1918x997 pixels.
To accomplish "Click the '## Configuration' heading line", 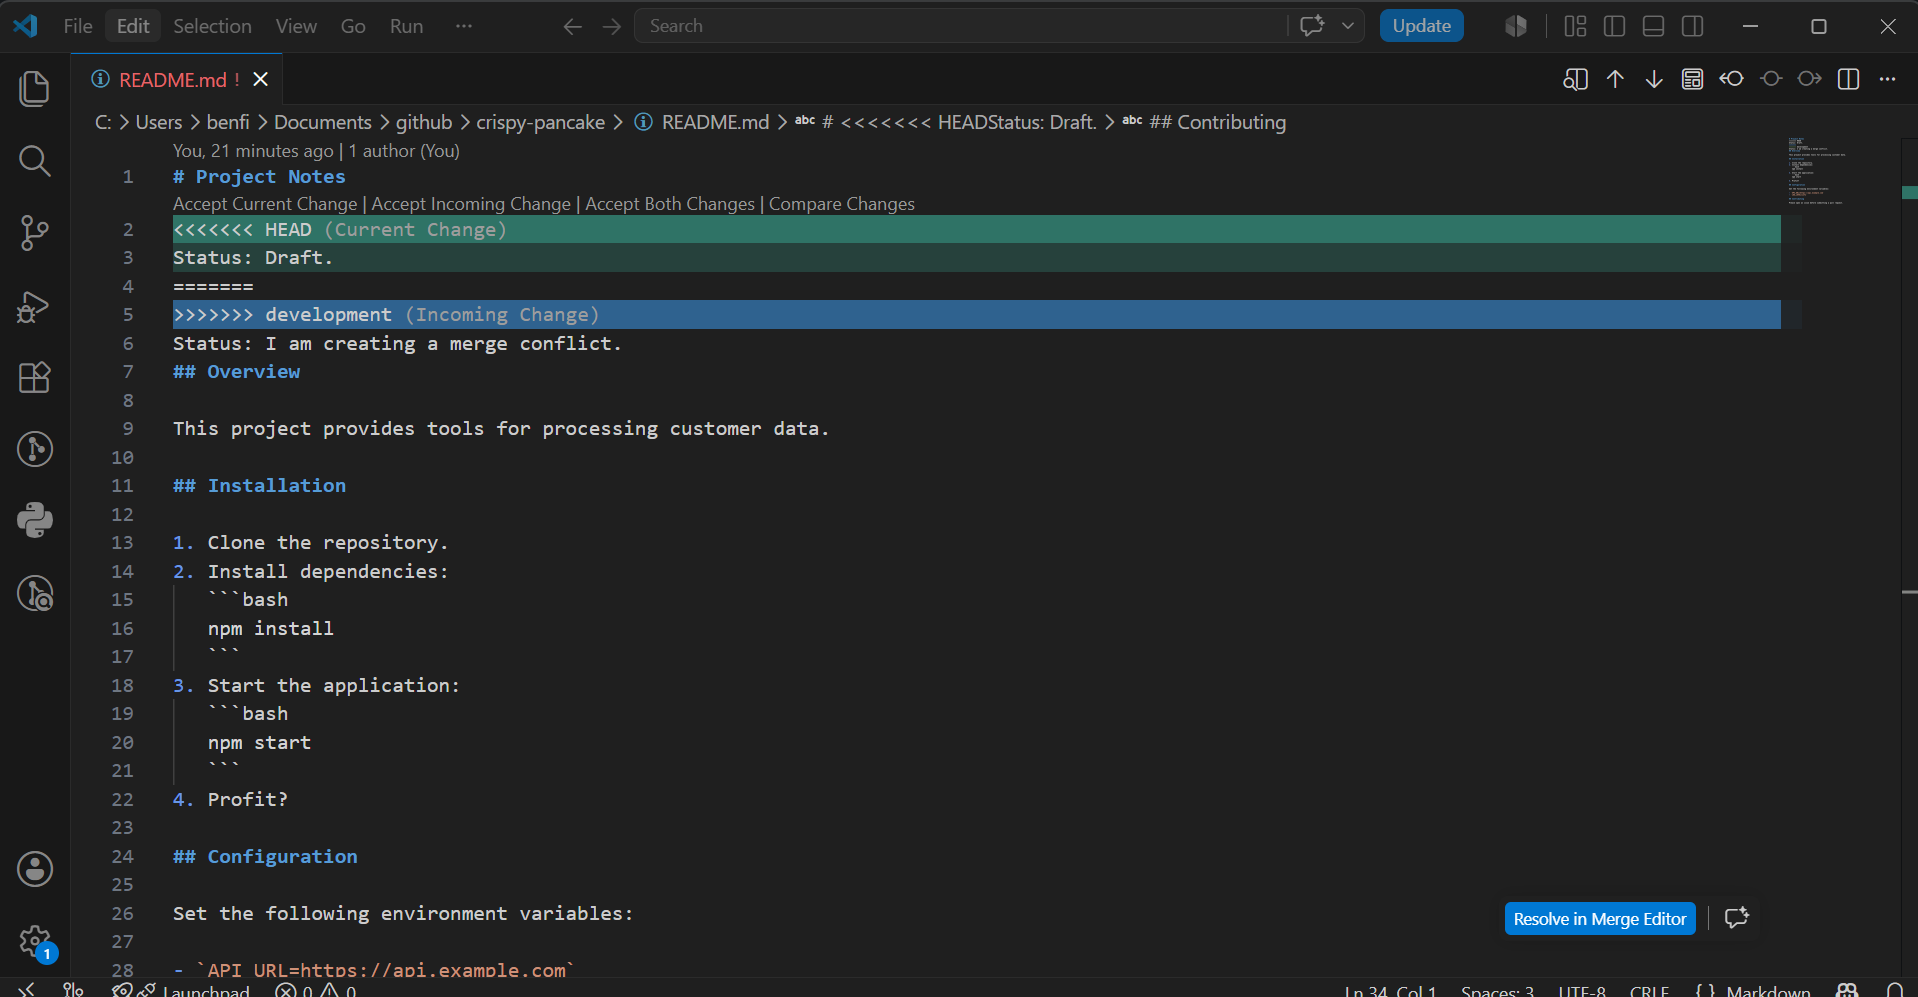I will pyautogui.click(x=265, y=857).
